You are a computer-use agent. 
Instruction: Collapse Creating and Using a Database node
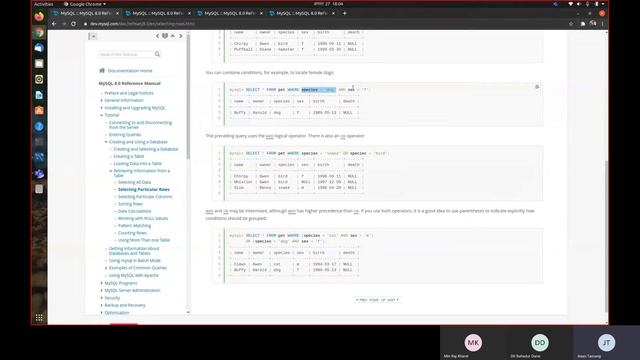(x=106, y=142)
